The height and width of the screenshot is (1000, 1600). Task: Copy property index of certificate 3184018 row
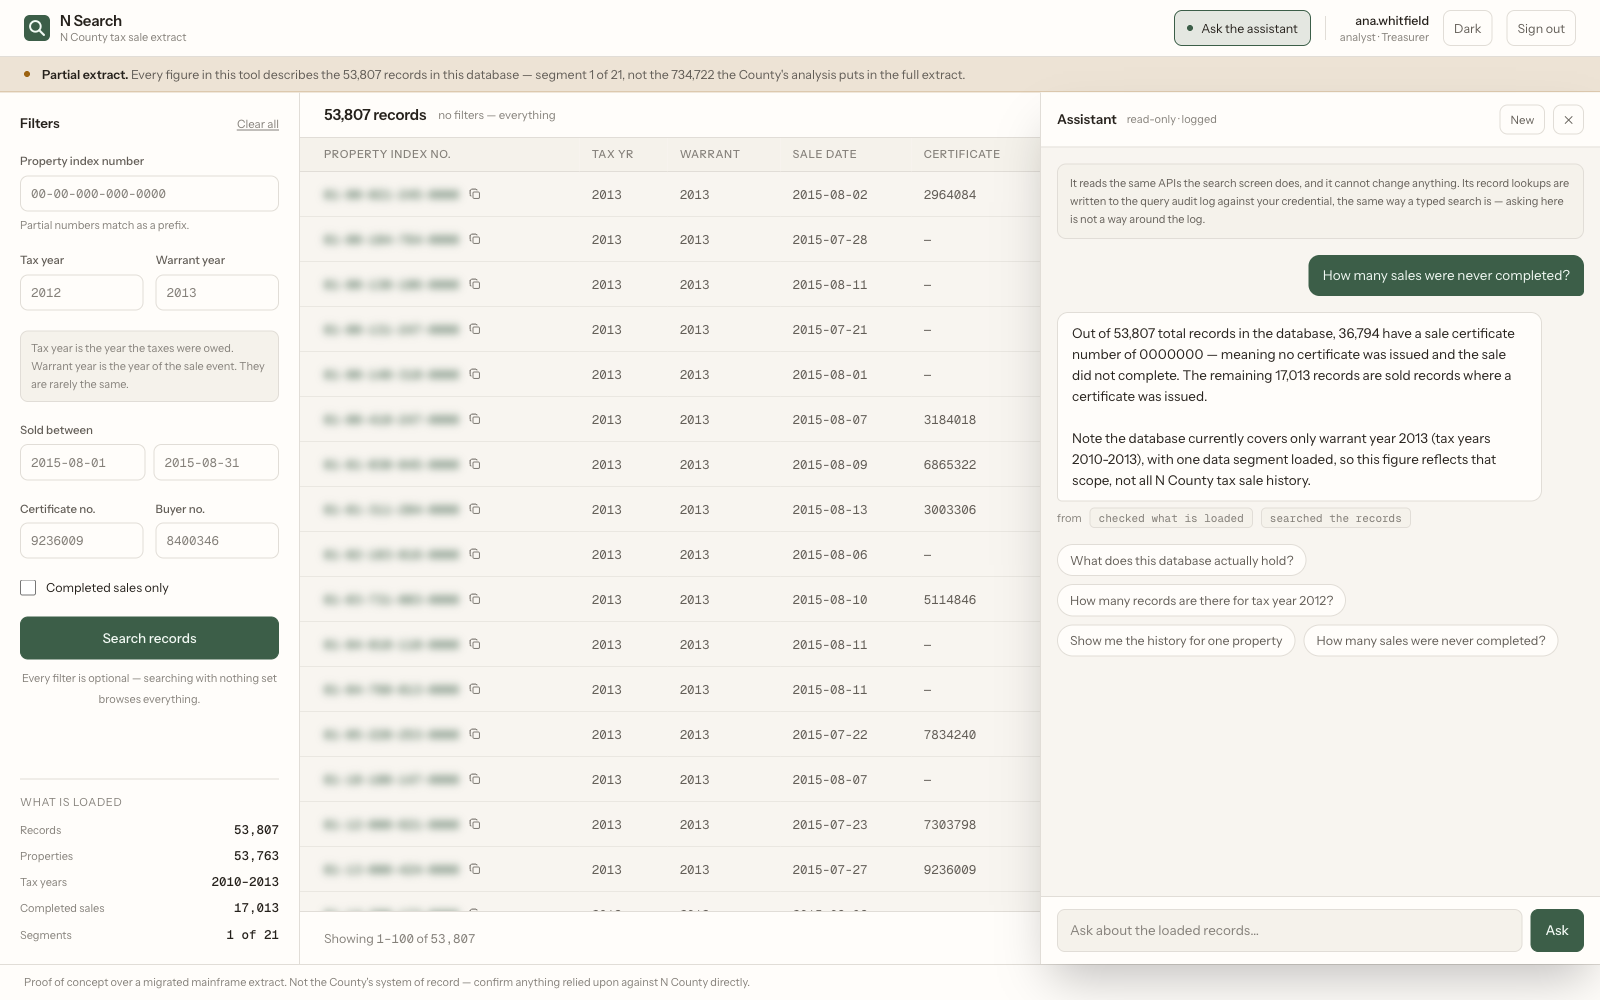475,419
